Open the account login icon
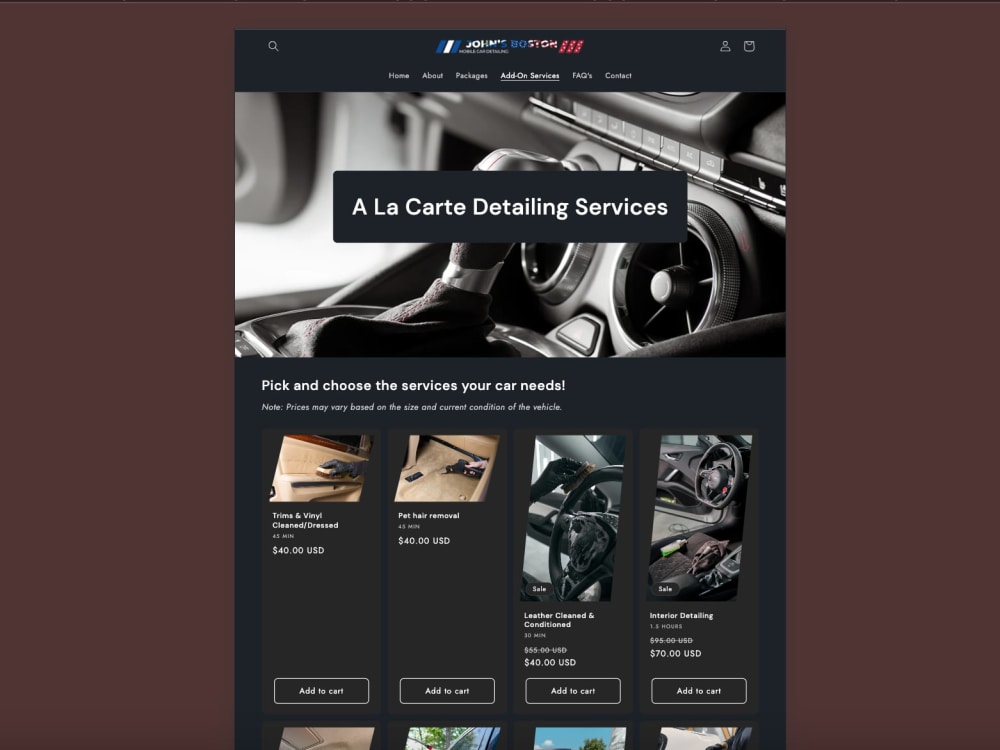Screen dimensions: 1000x750 tap(725, 46)
